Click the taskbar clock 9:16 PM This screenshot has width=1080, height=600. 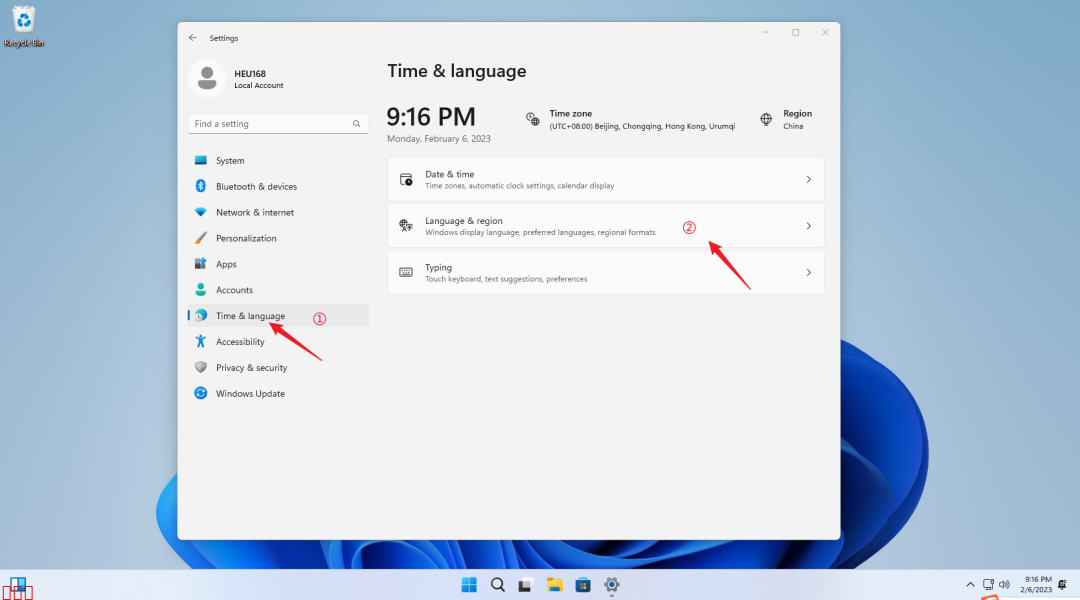click(1036, 585)
